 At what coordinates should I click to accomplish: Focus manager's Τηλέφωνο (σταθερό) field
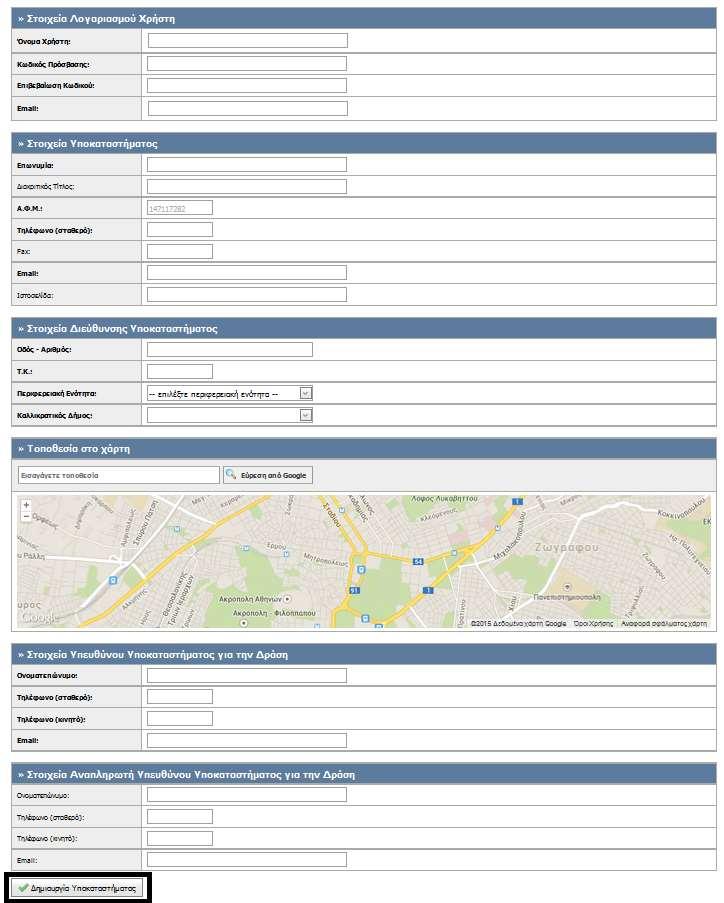click(180, 697)
